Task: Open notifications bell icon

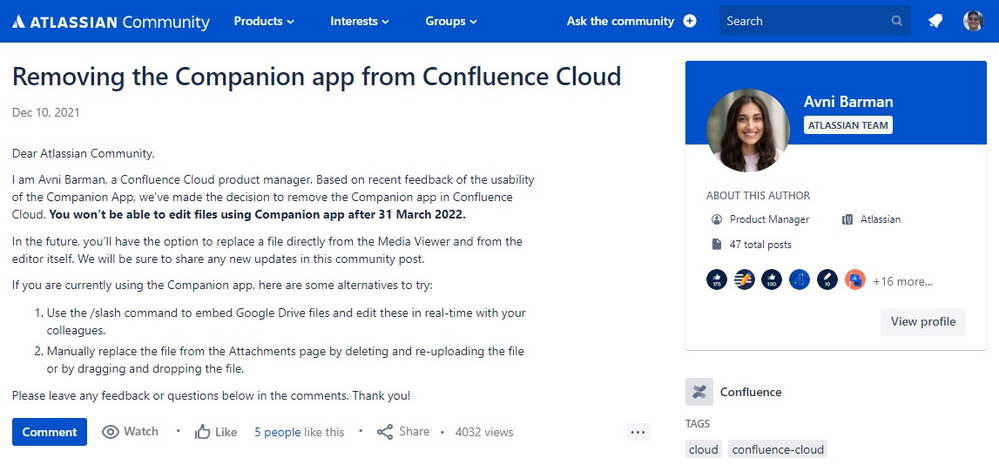Action: [x=935, y=21]
